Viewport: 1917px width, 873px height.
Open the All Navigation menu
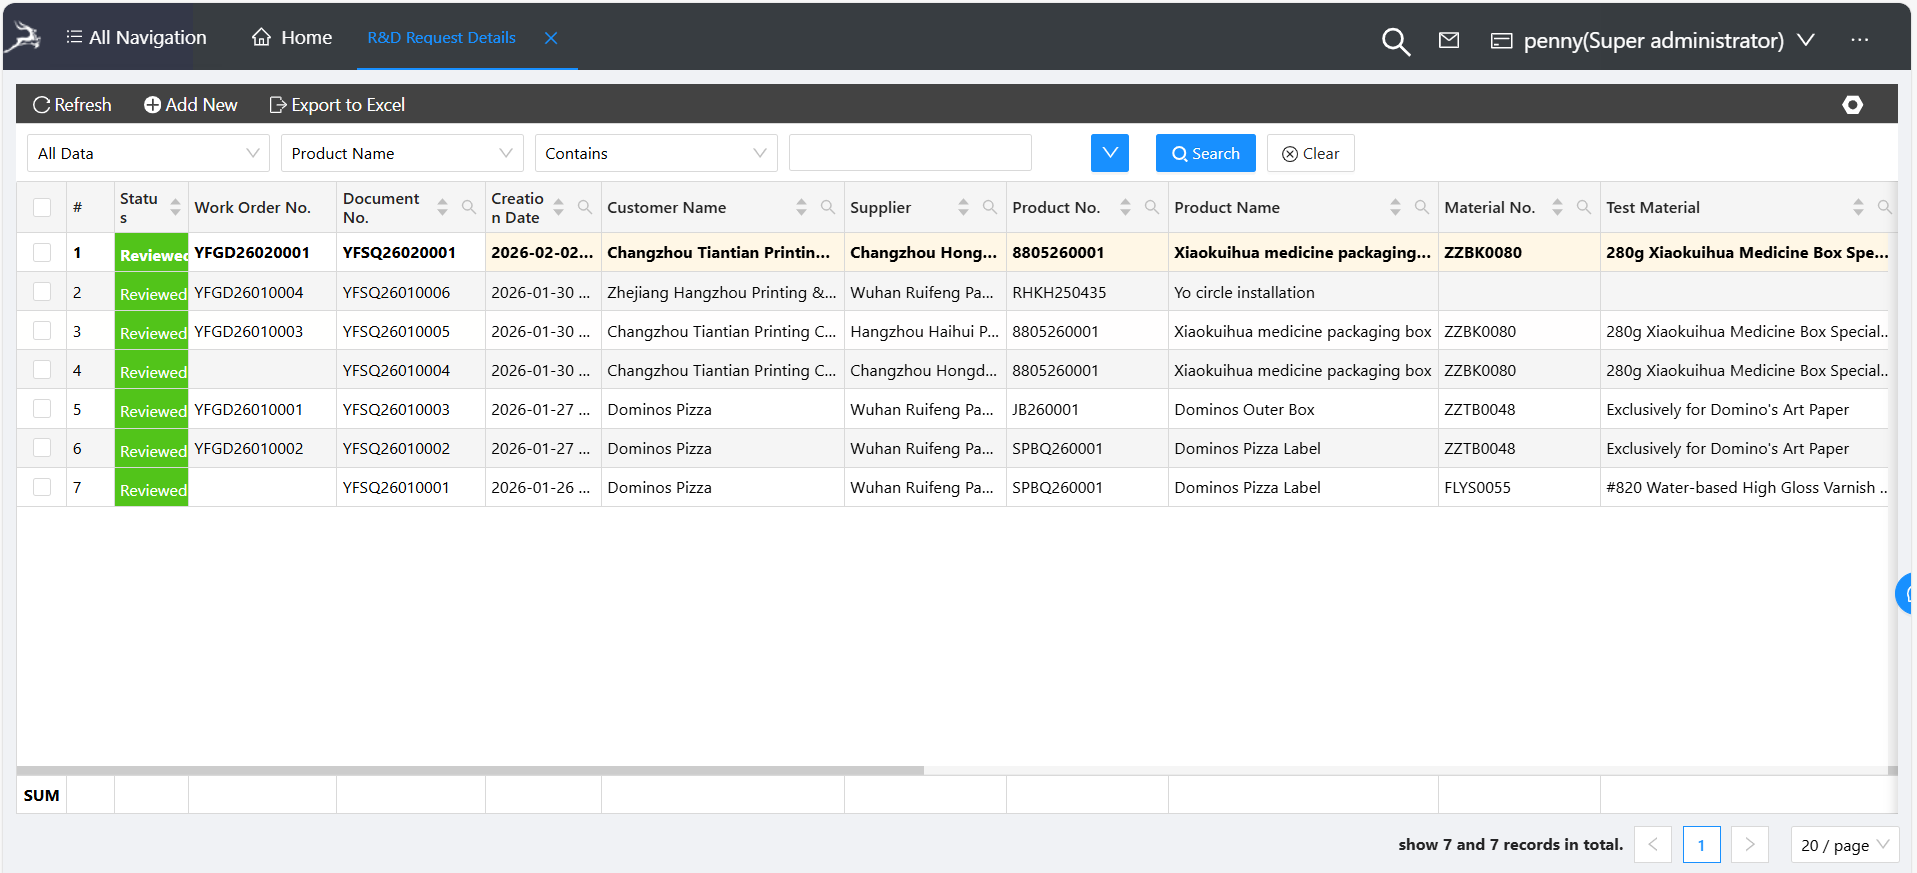click(136, 38)
